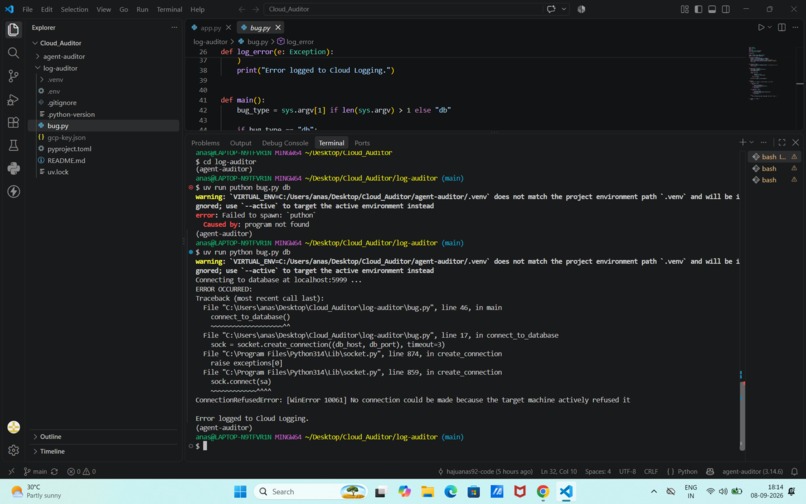The height and width of the screenshot is (504, 806).
Task: Click errors and warnings count in status bar
Action: 82,471
